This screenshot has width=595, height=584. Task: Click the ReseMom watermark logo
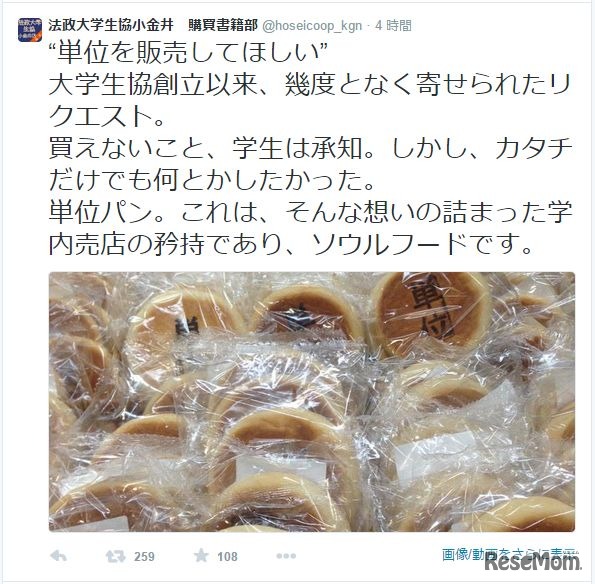point(533,562)
